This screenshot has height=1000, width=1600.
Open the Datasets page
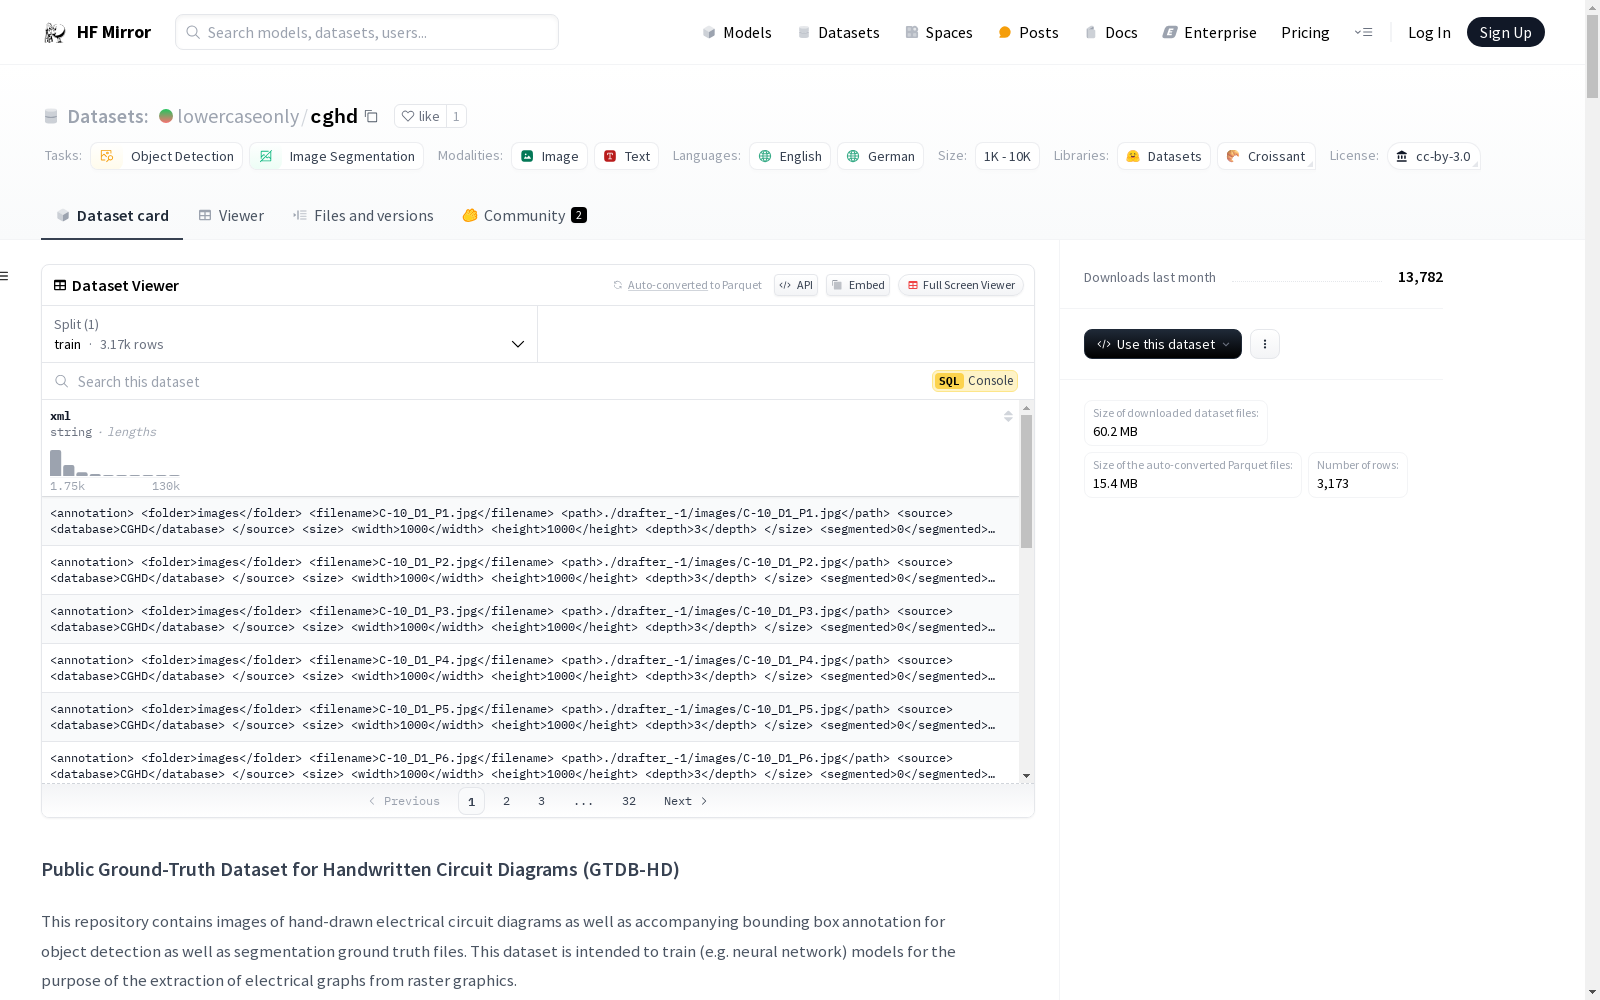point(838,32)
